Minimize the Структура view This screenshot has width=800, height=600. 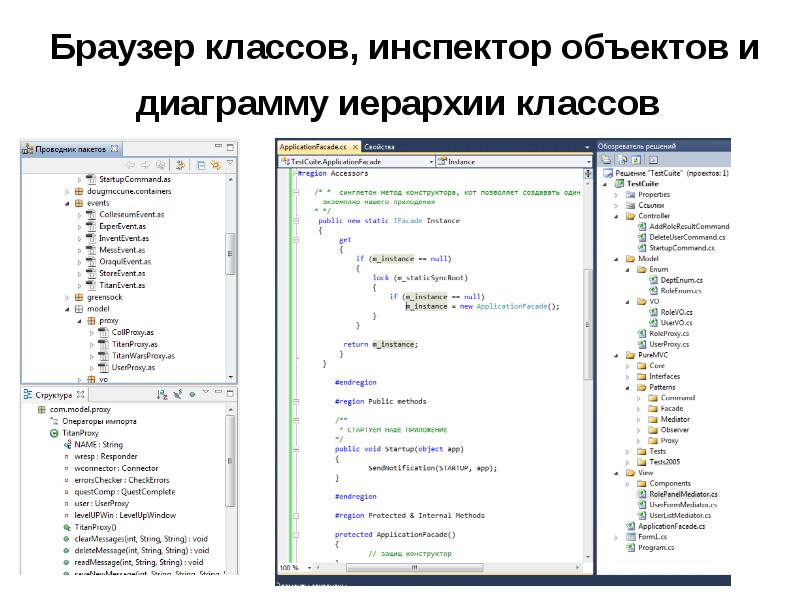(x=218, y=393)
